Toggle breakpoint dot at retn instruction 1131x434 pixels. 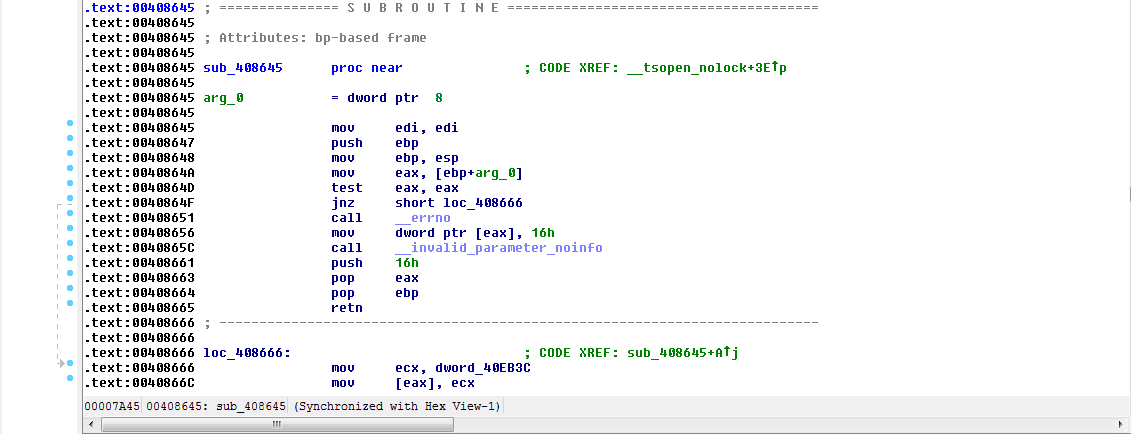pos(70,303)
